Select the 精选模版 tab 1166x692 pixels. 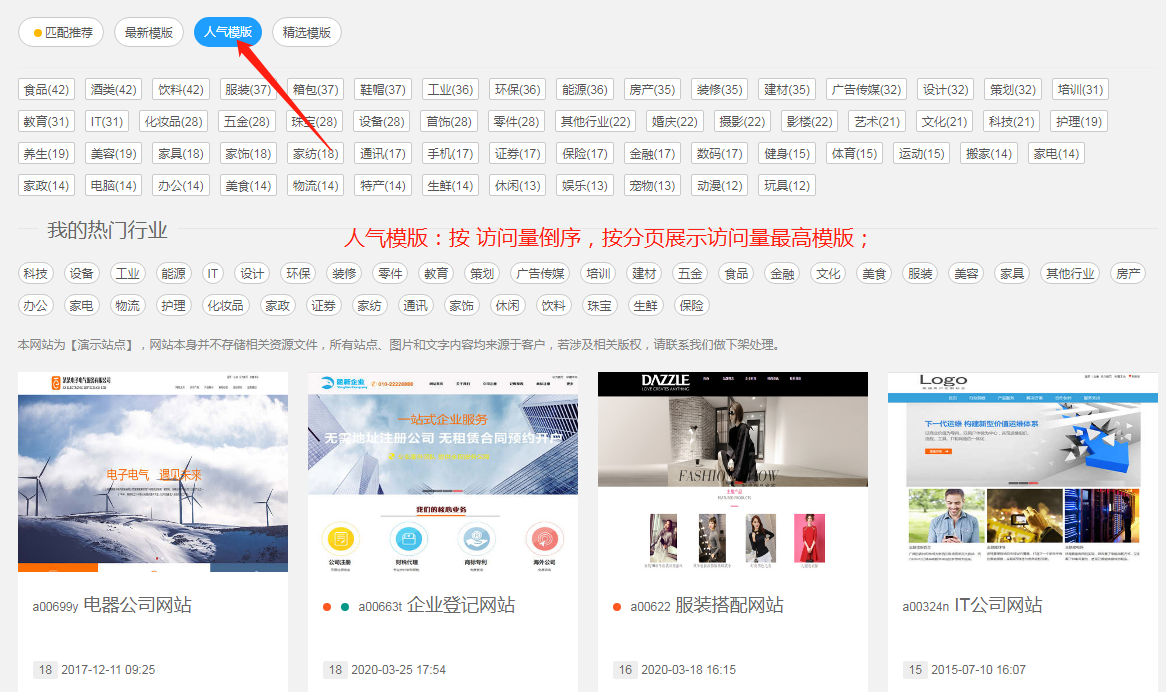(x=307, y=32)
